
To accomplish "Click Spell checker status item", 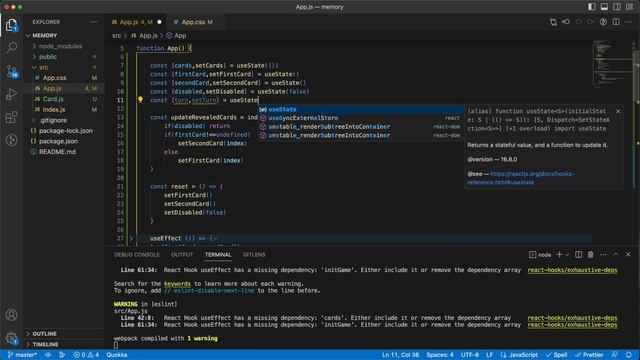I will tap(557, 355).
